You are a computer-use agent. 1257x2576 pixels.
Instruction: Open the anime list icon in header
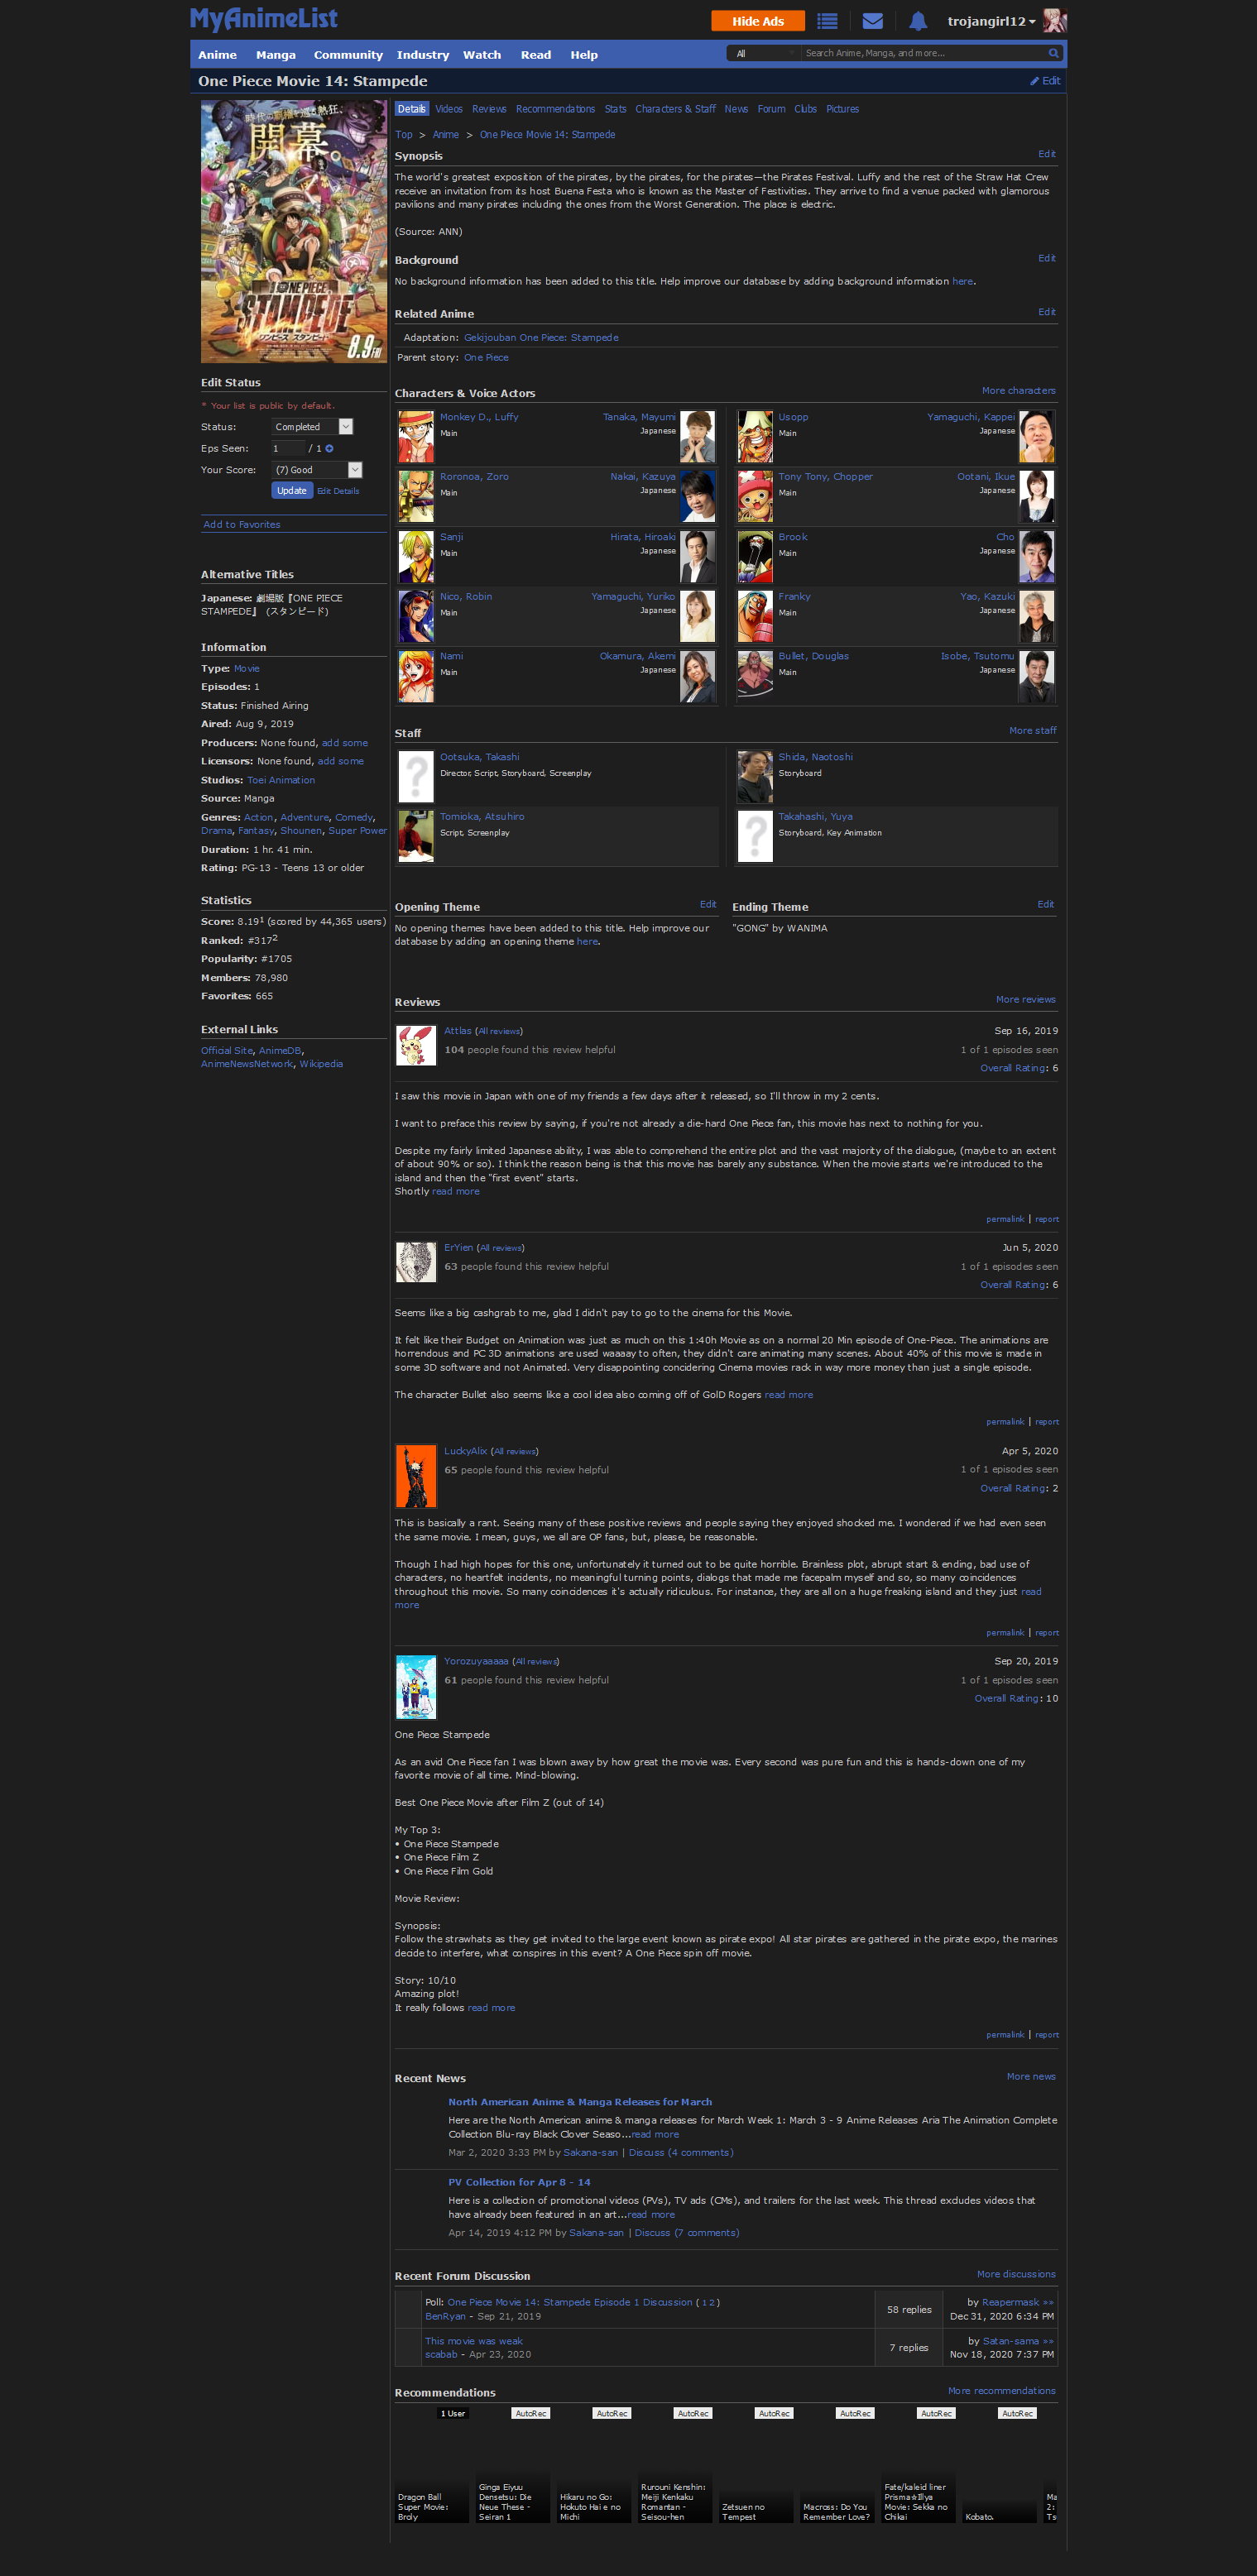pos(827,21)
